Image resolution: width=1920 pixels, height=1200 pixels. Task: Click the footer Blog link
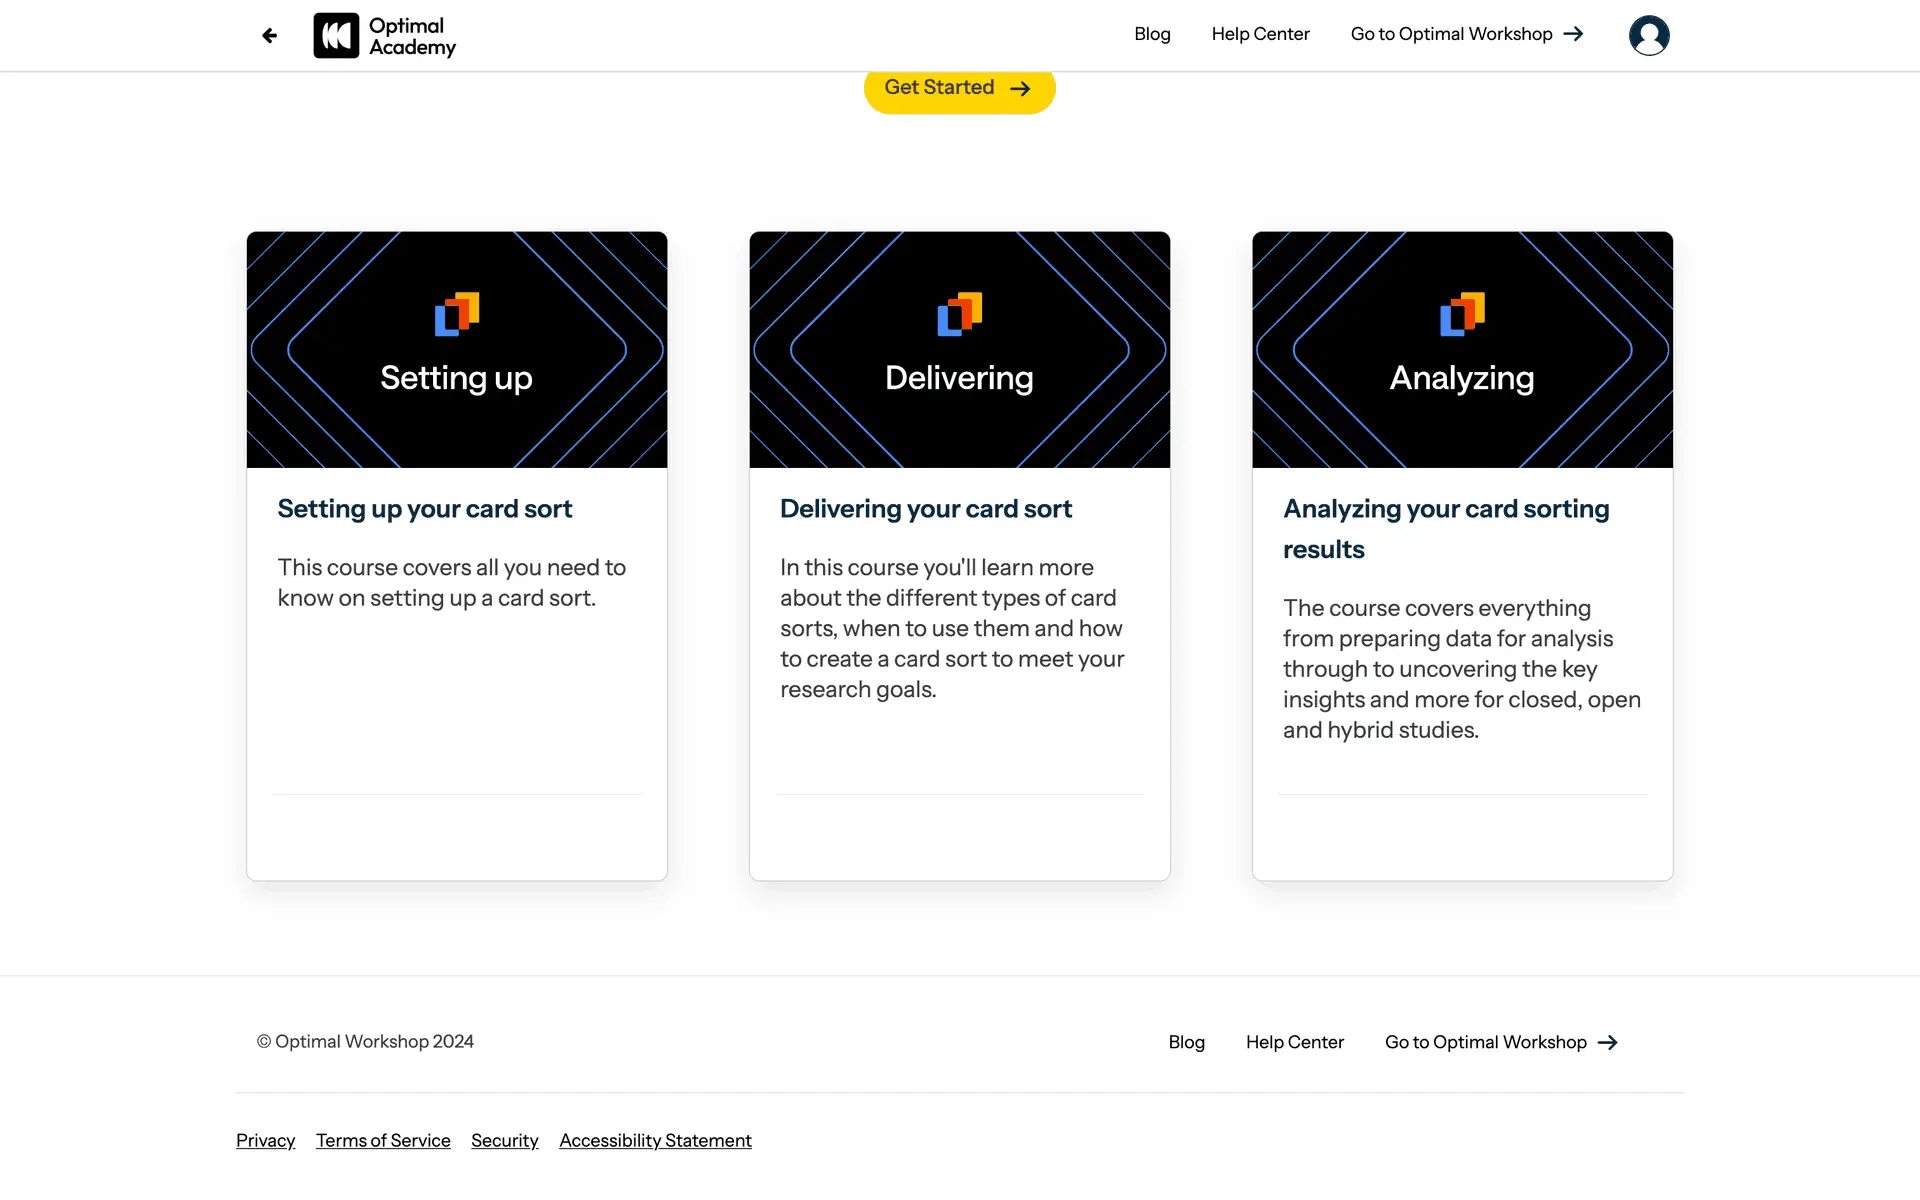pos(1186,1042)
